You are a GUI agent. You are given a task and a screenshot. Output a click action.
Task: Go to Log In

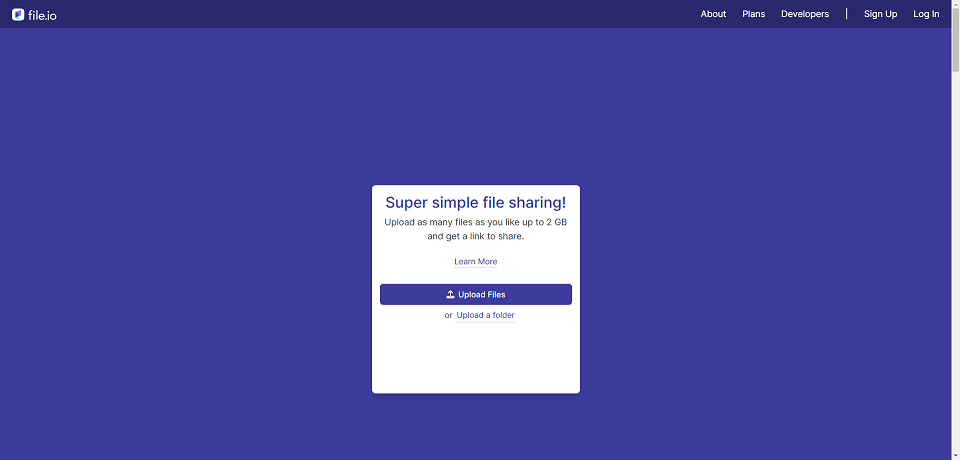pos(926,14)
